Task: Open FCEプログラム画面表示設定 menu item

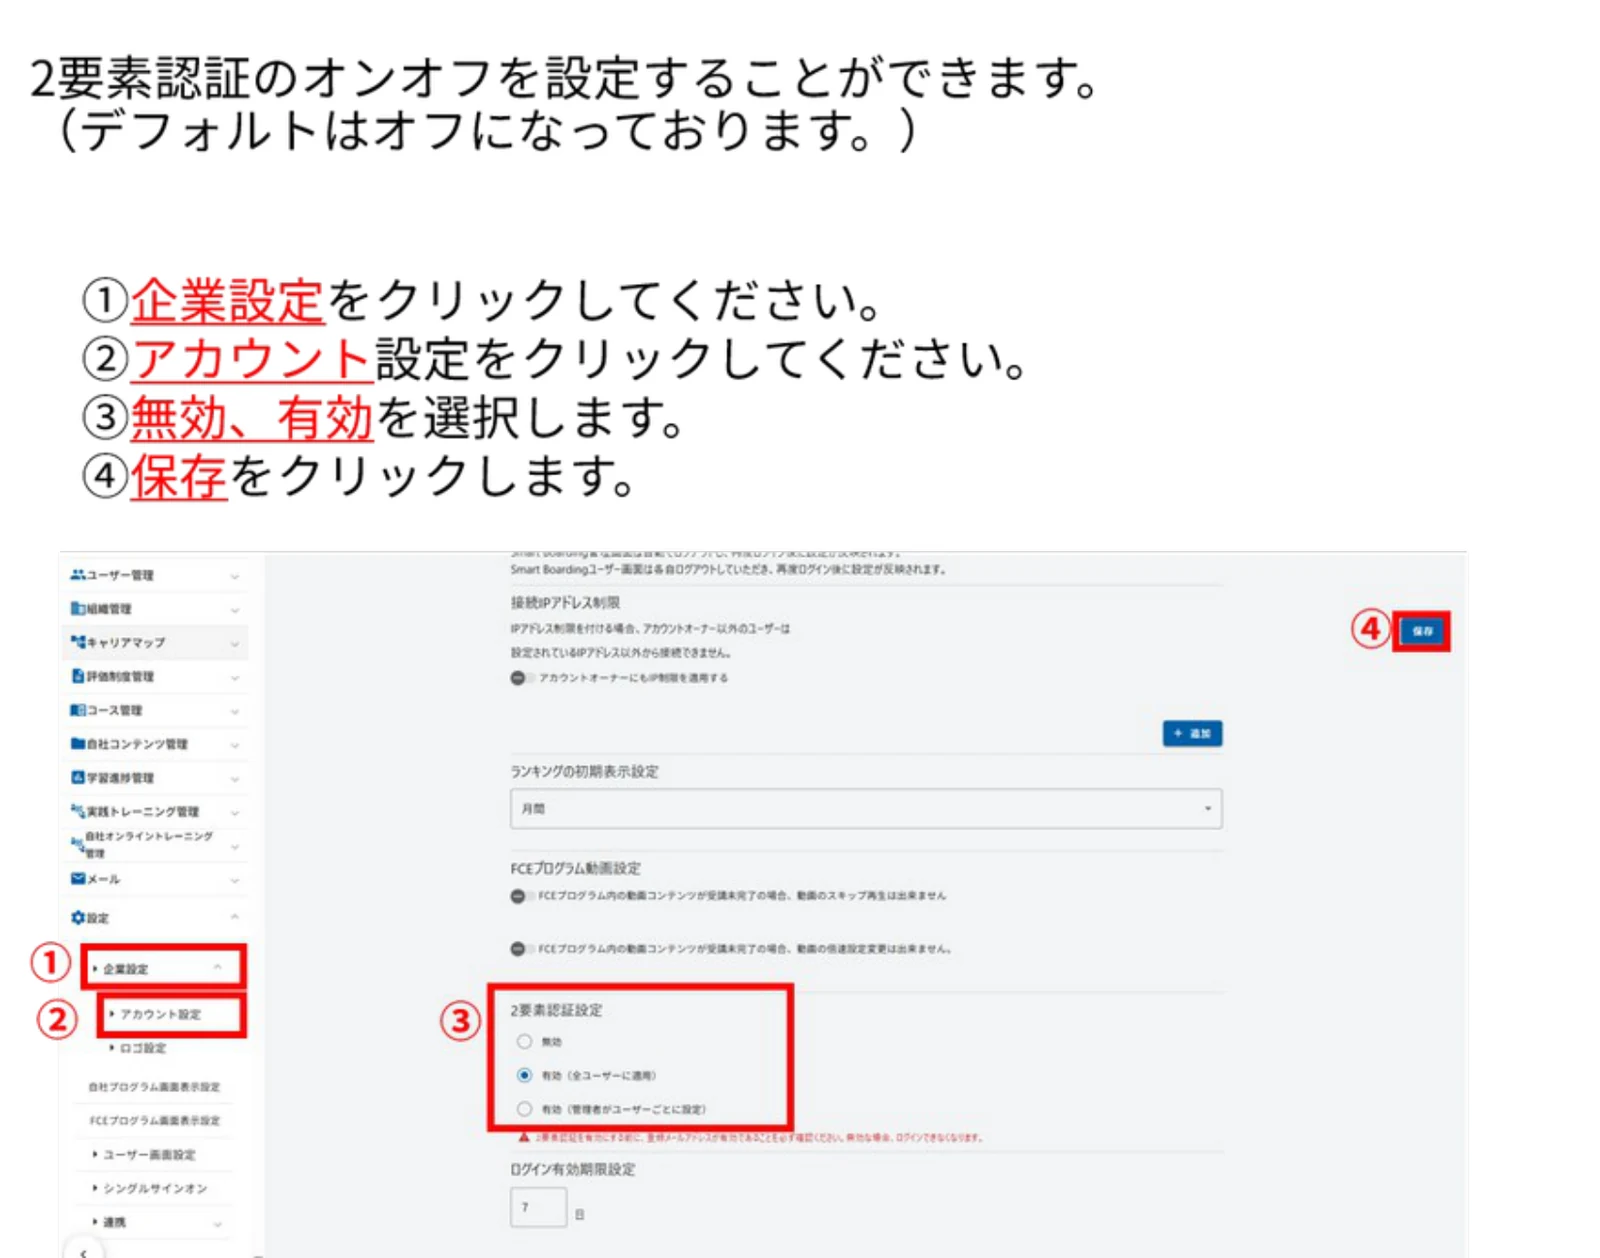Action: tap(154, 1121)
